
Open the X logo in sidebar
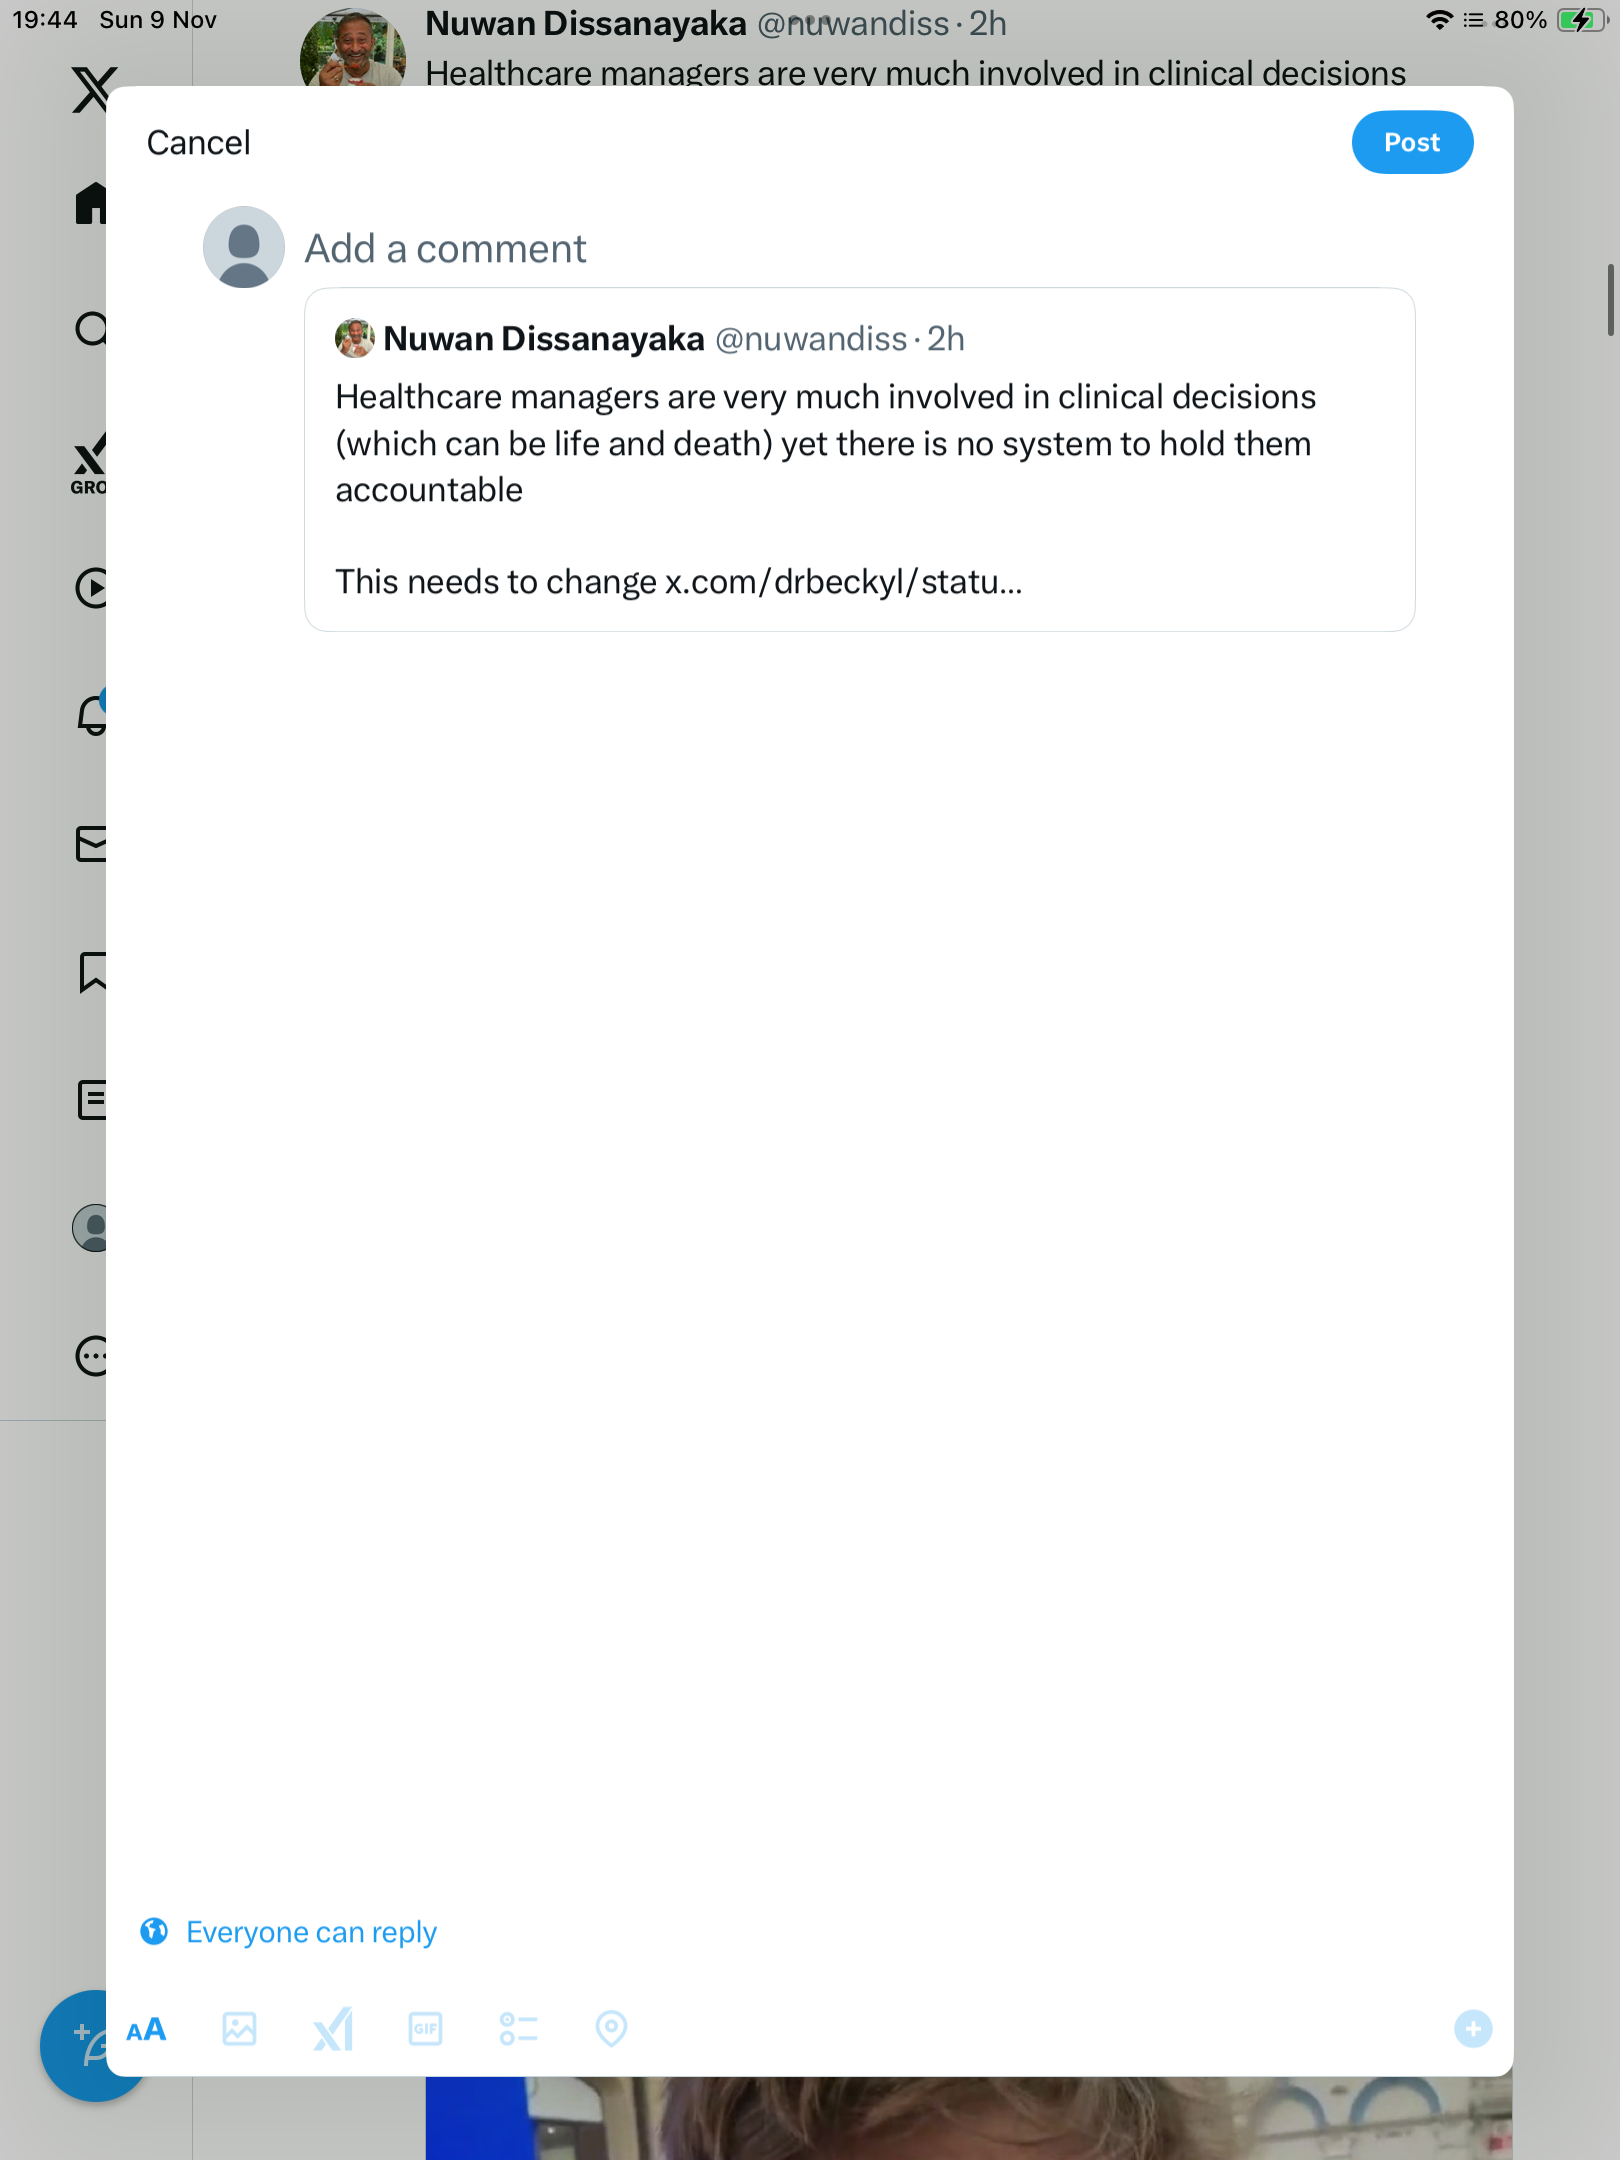94,90
